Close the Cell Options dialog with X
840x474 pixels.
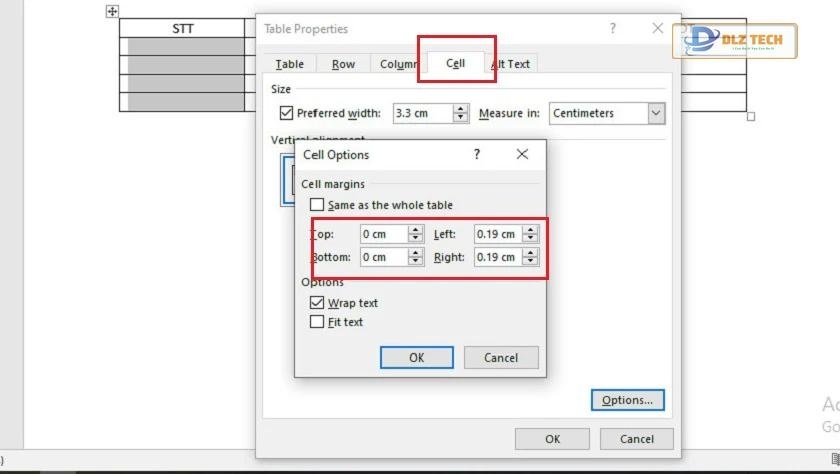tap(522, 154)
